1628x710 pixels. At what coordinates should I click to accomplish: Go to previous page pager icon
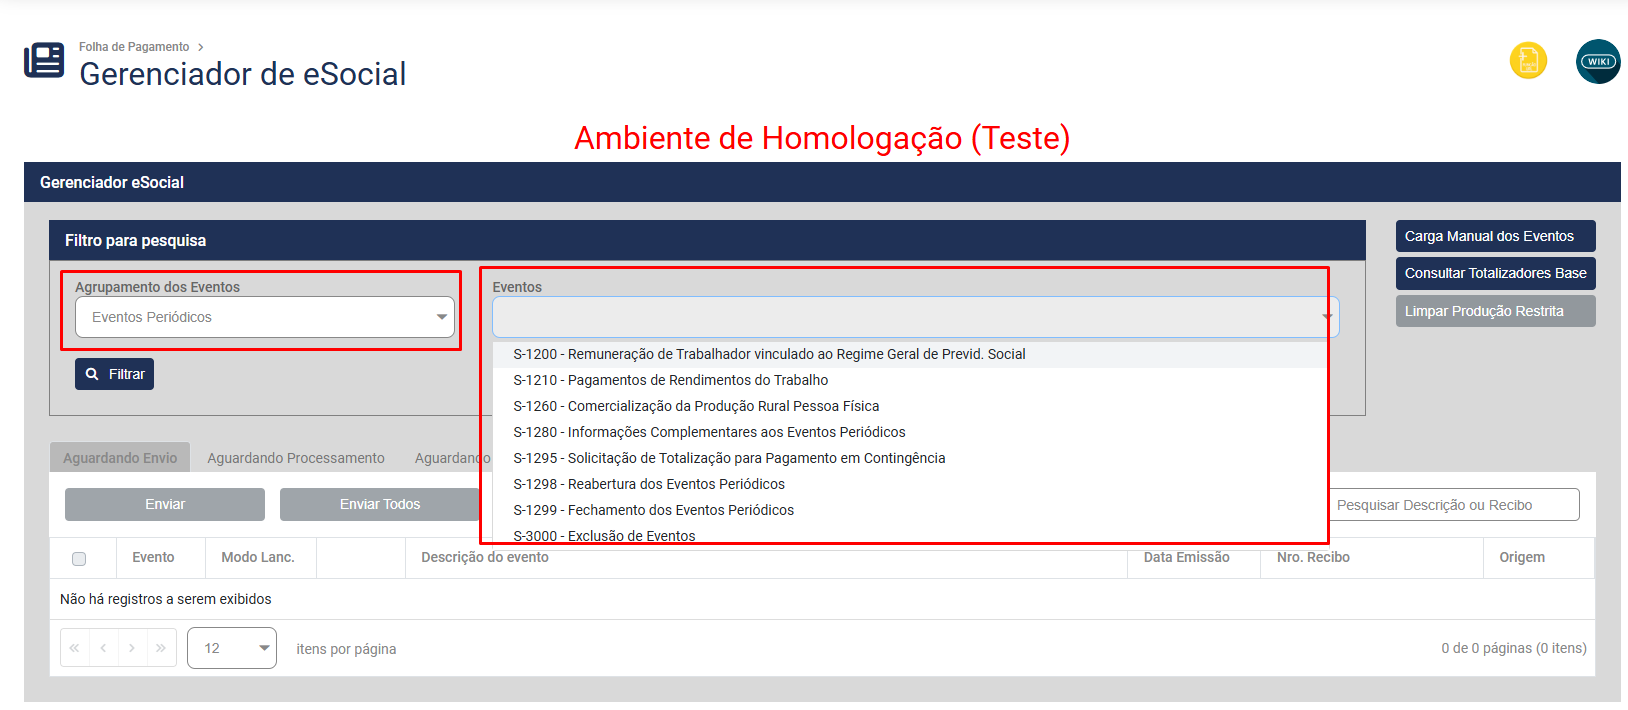[103, 648]
